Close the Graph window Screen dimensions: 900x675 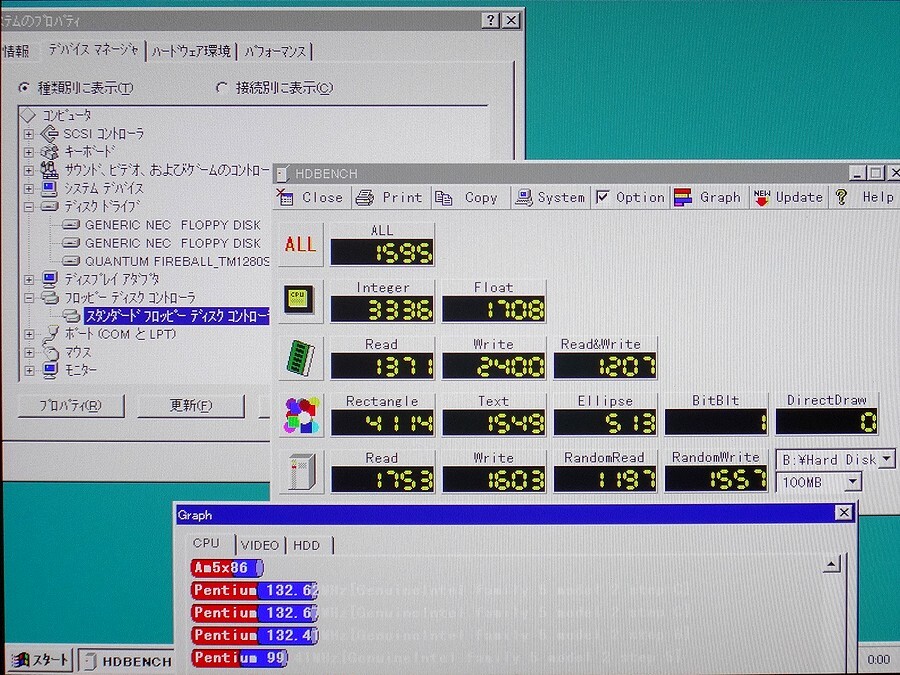tap(843, 513)
